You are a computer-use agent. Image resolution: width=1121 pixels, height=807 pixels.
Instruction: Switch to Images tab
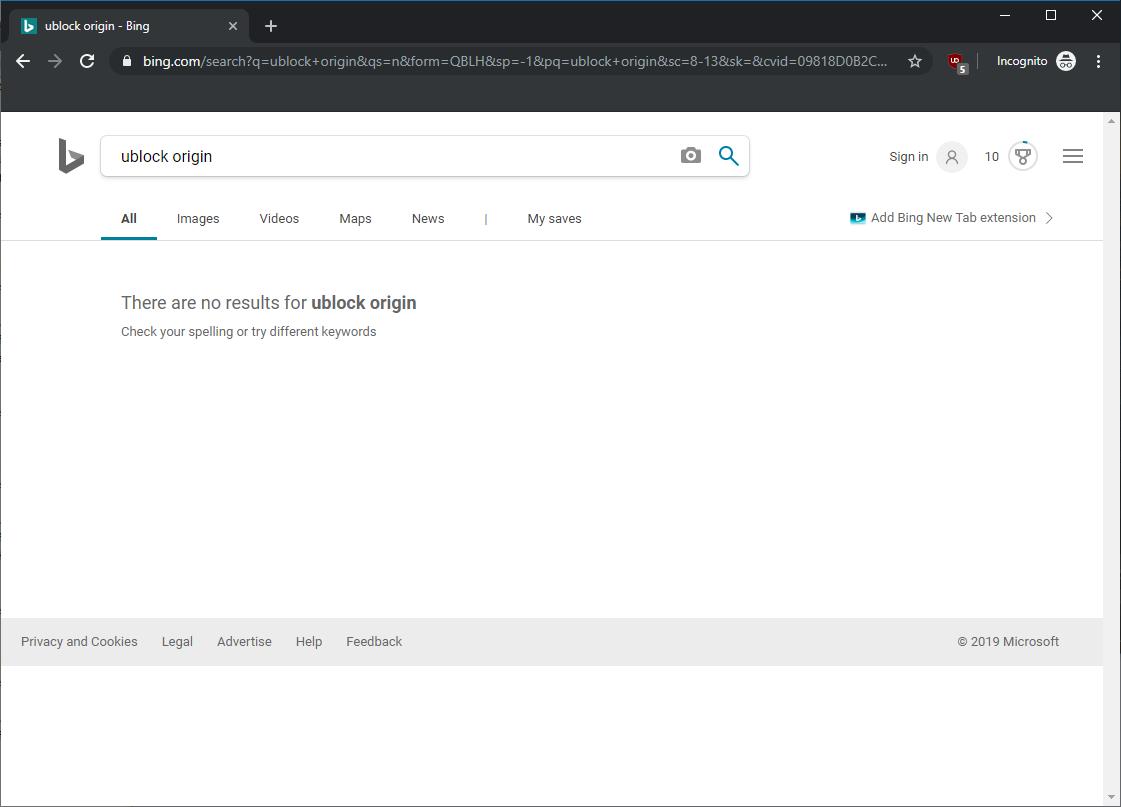coord(198,219)
